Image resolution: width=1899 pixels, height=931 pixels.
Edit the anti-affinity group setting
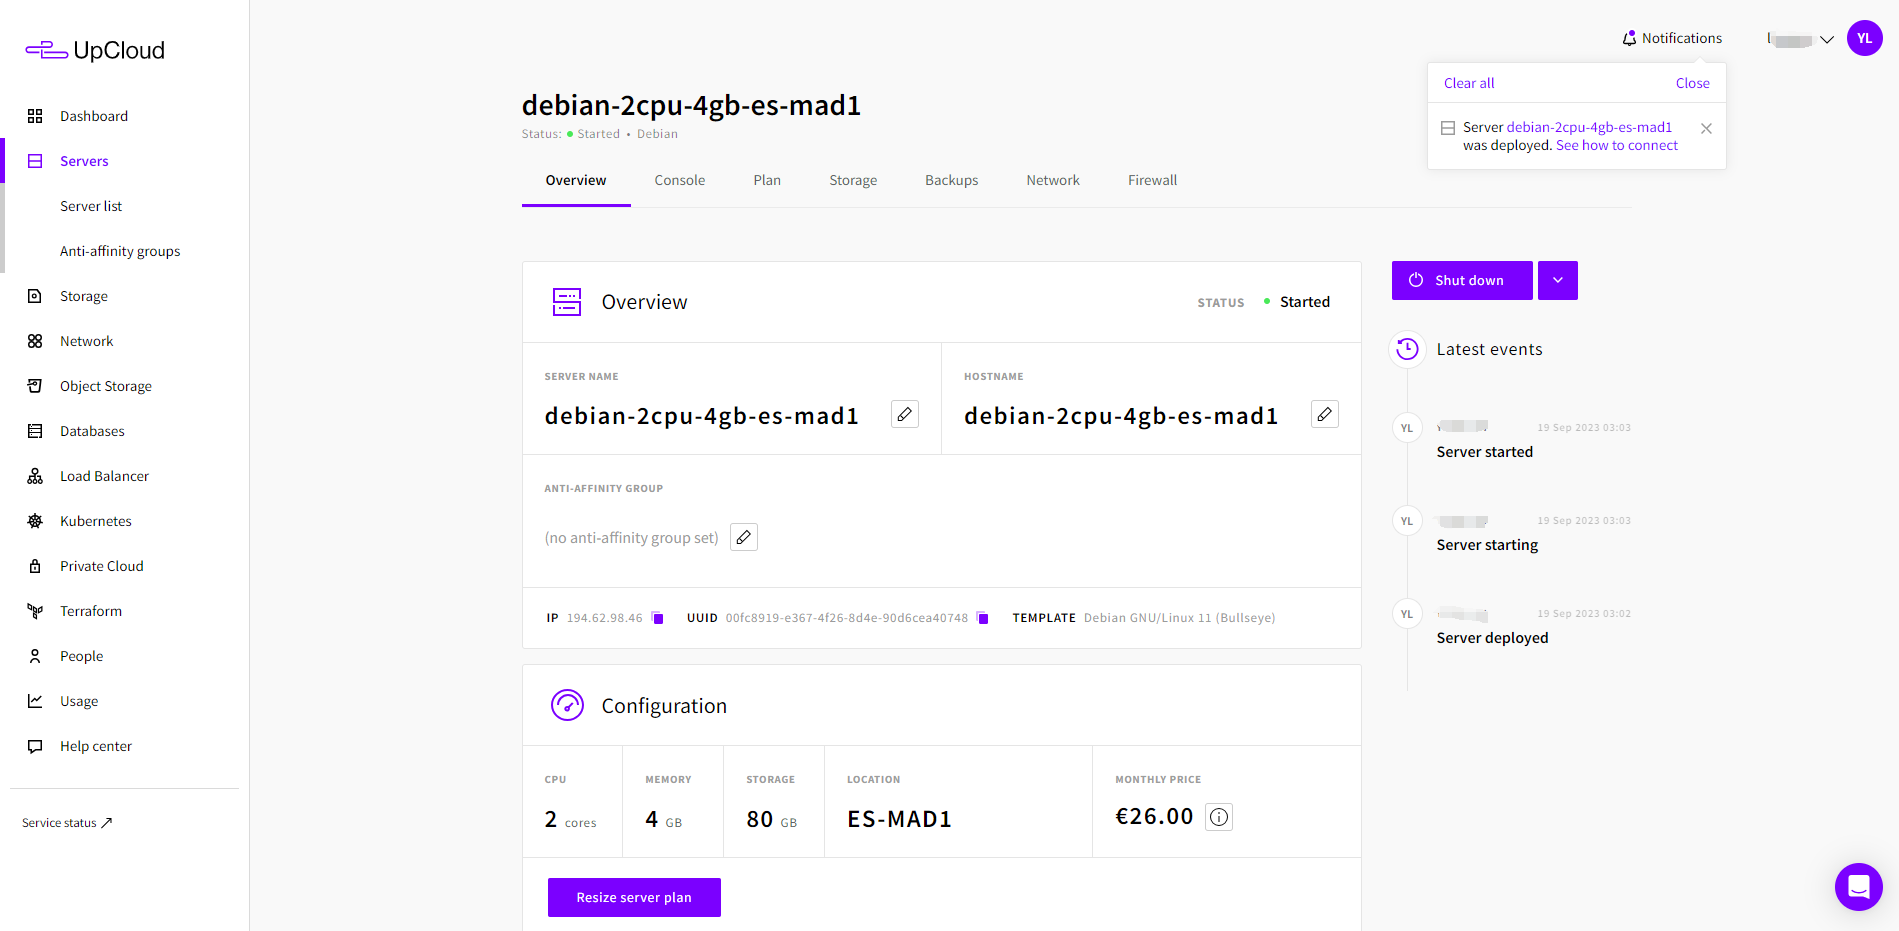point(744,537)
